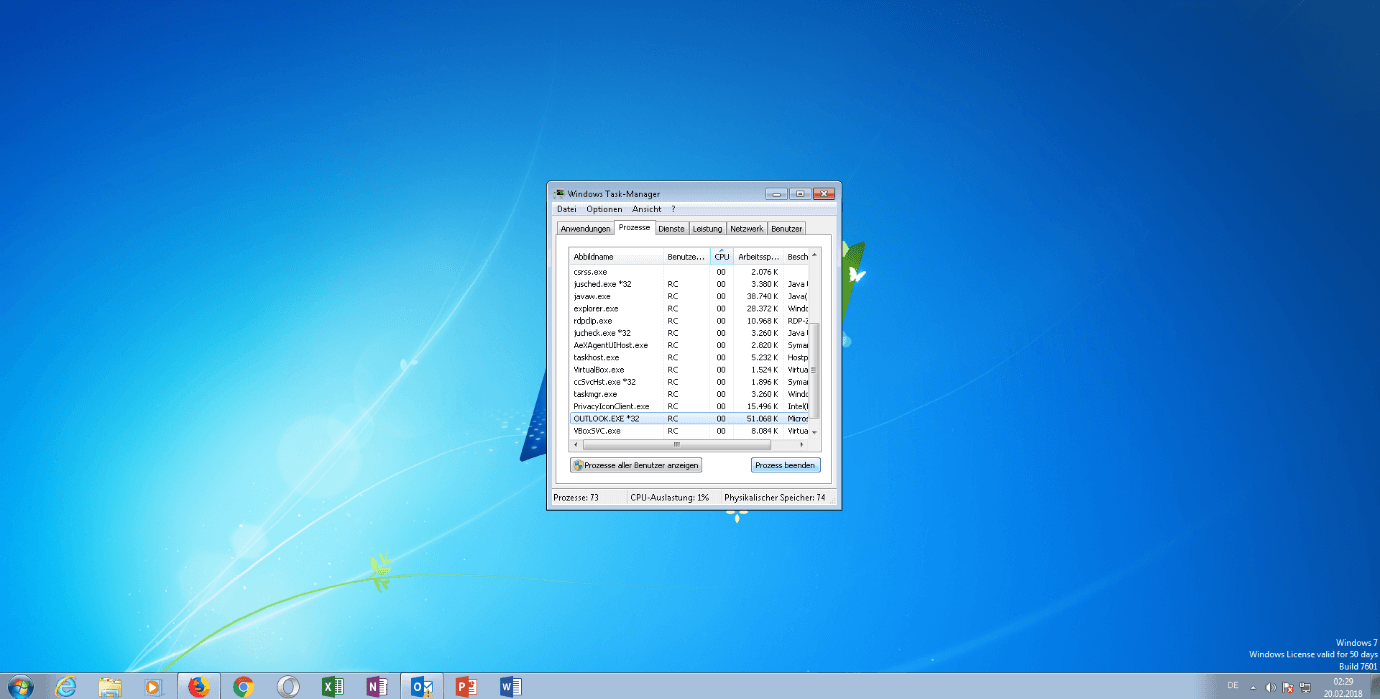Select the jucheck.exe *32 process
Screen dimensions: 1380x699
(689, 333)
